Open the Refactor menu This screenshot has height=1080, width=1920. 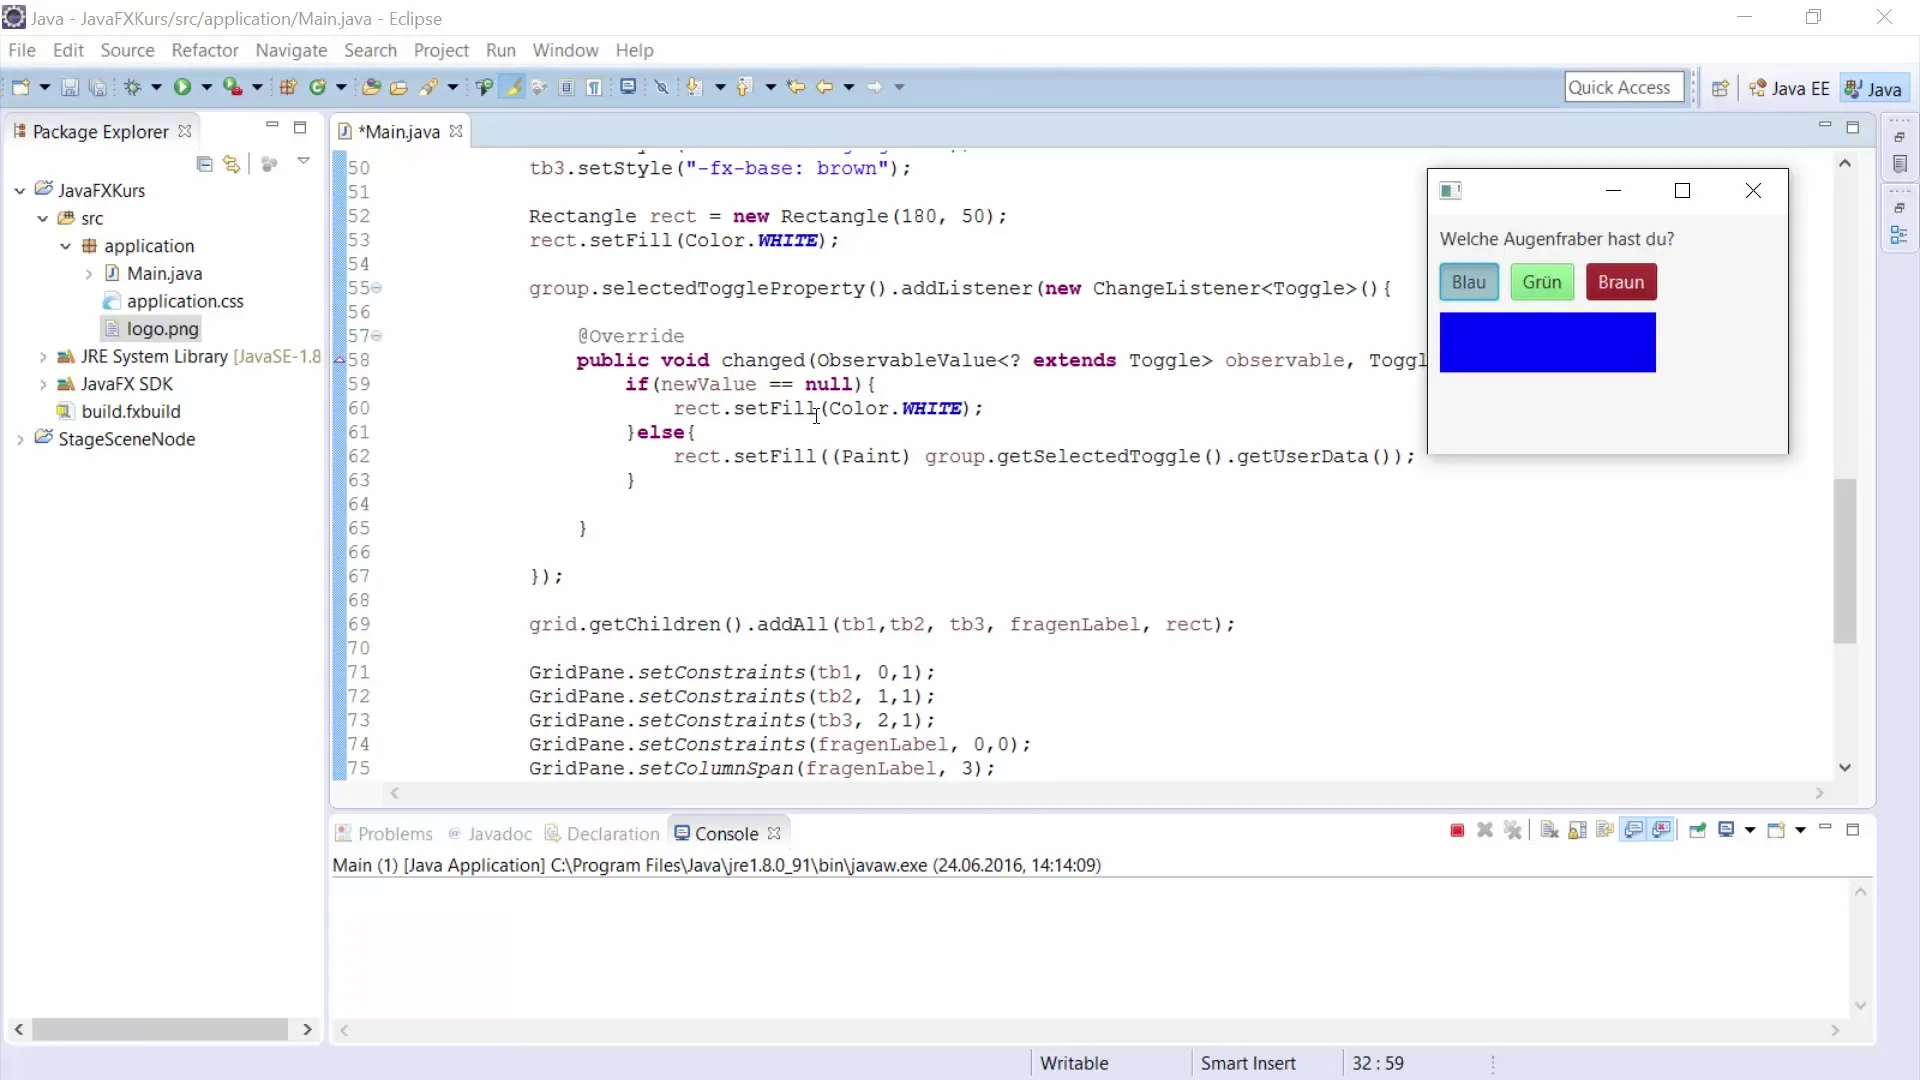coord(204,50)
